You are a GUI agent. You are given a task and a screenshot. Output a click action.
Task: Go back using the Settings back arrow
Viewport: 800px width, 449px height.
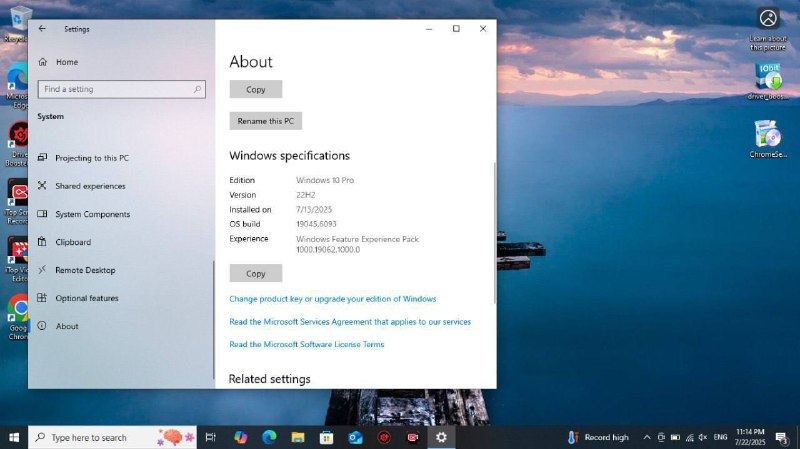click(42, 29)
